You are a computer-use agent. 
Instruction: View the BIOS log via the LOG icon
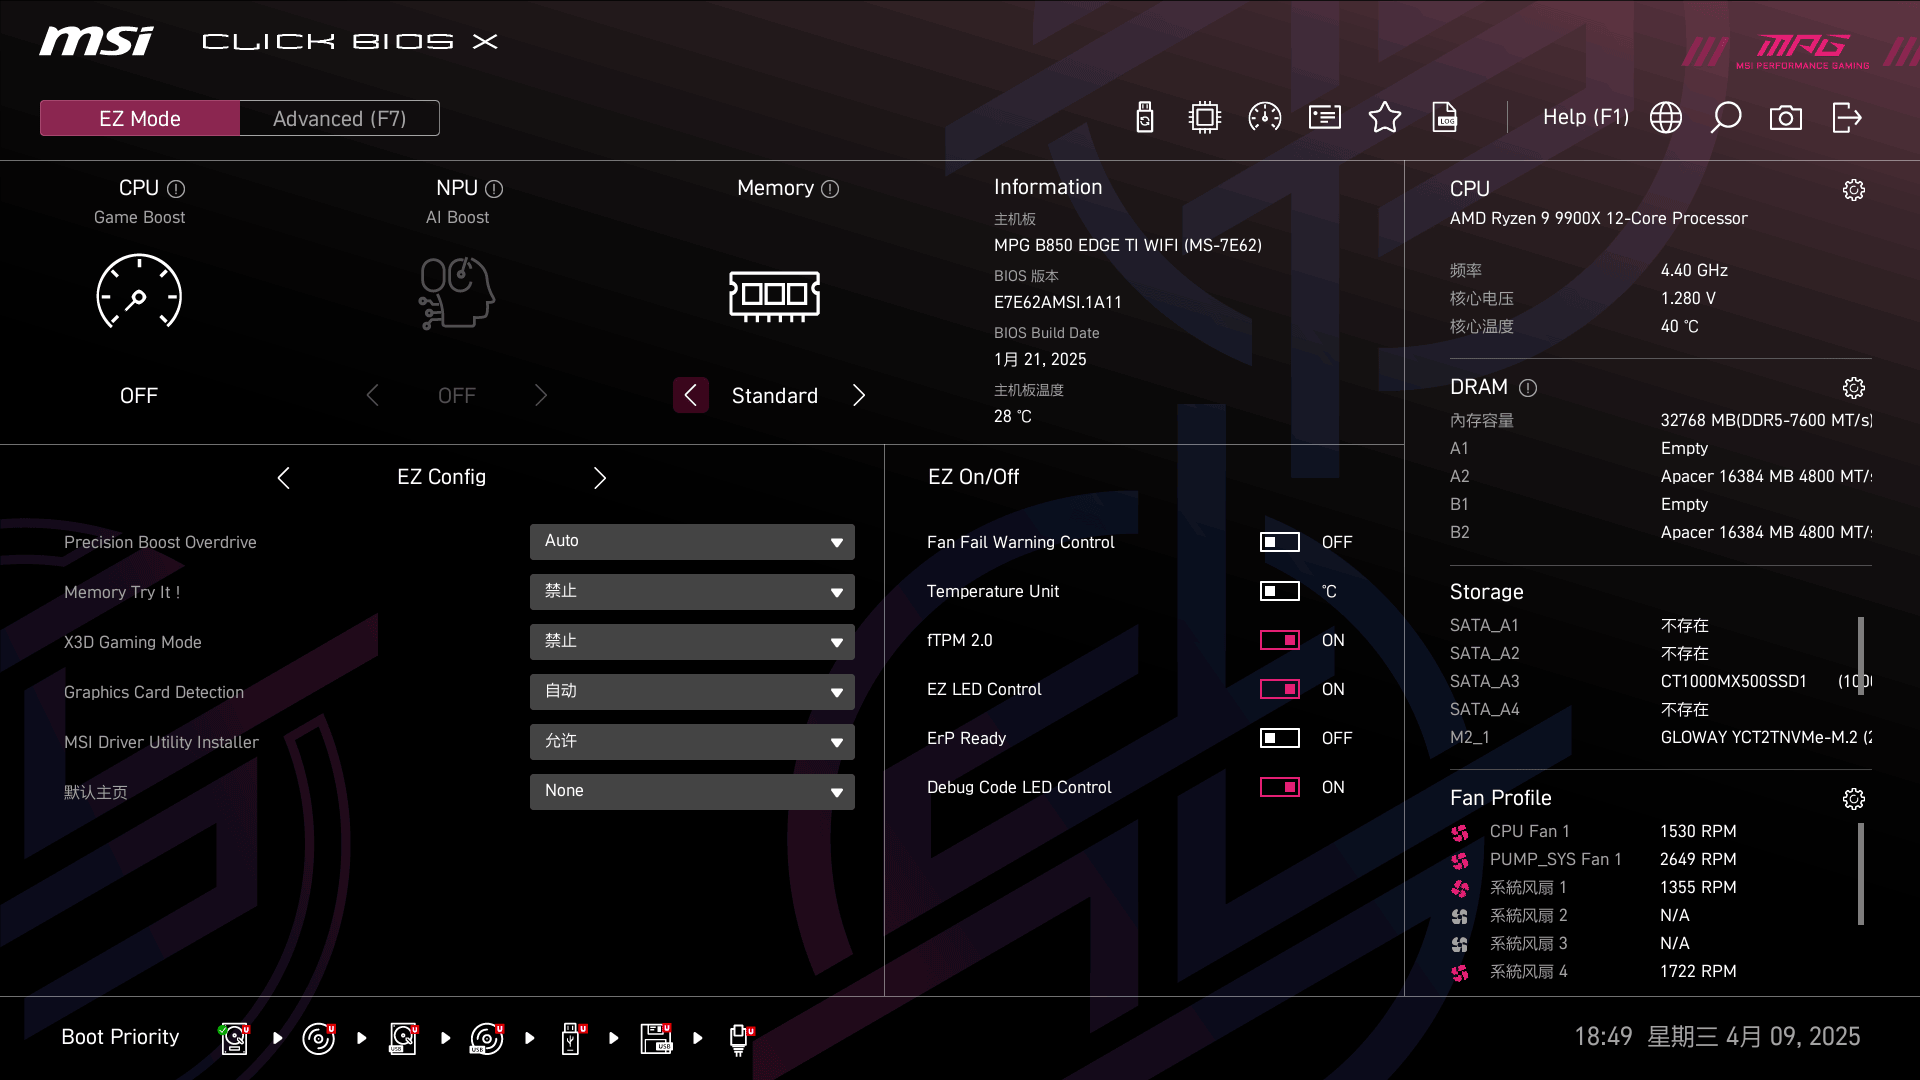point(1445,117)
